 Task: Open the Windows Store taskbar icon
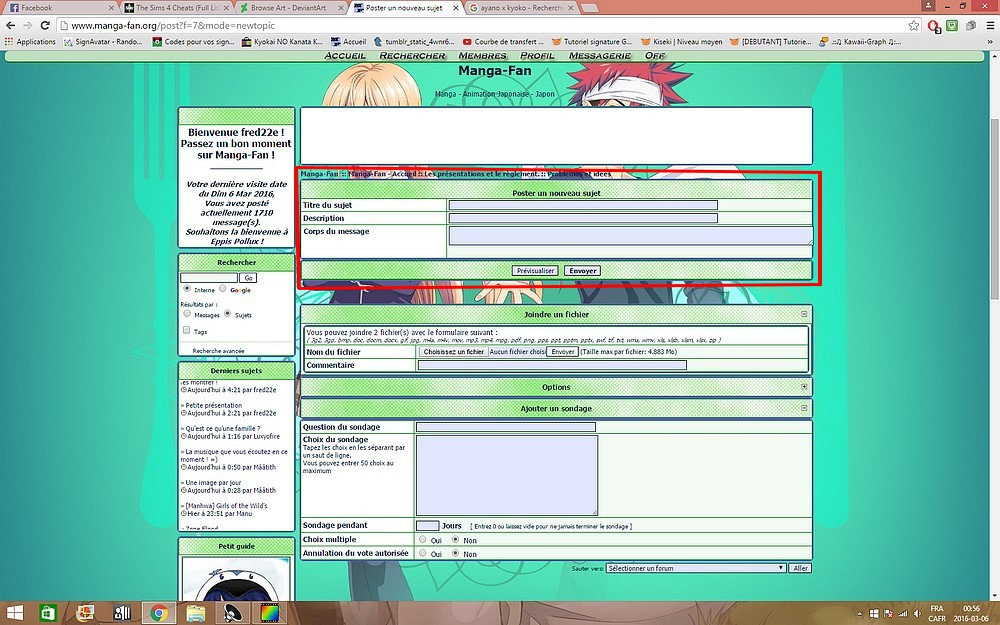point(48,614)
